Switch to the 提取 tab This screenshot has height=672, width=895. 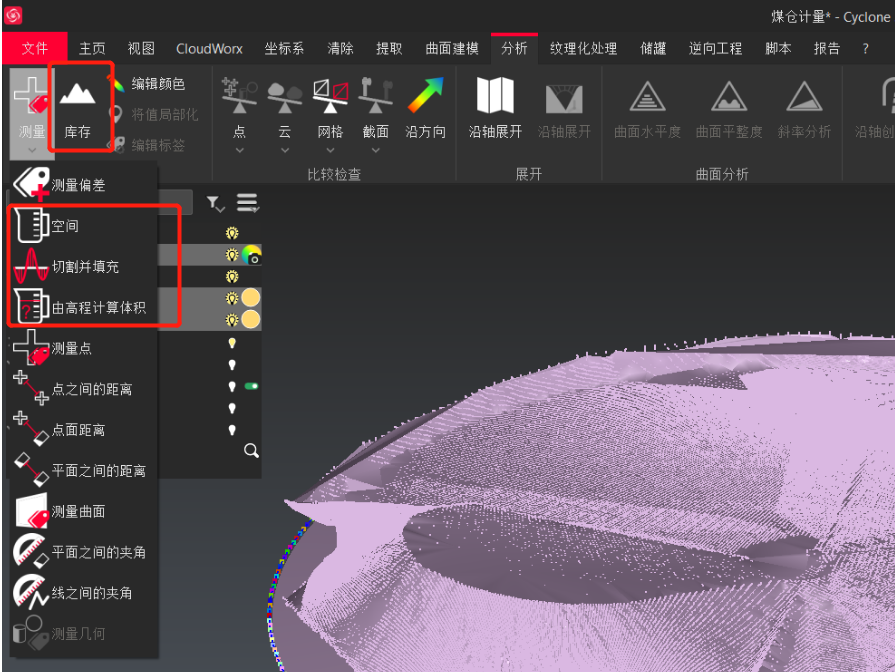click(x=389, y=49)
